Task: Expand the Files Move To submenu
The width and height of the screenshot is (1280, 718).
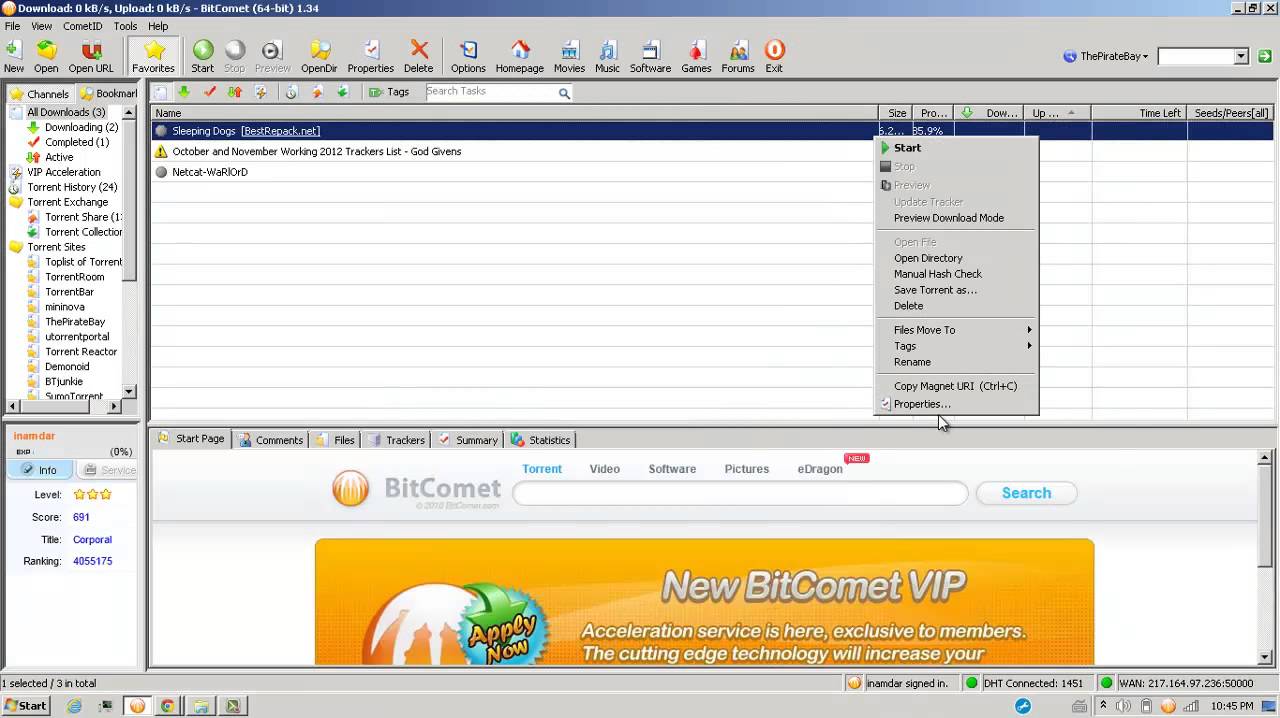Action: point(956,330)
